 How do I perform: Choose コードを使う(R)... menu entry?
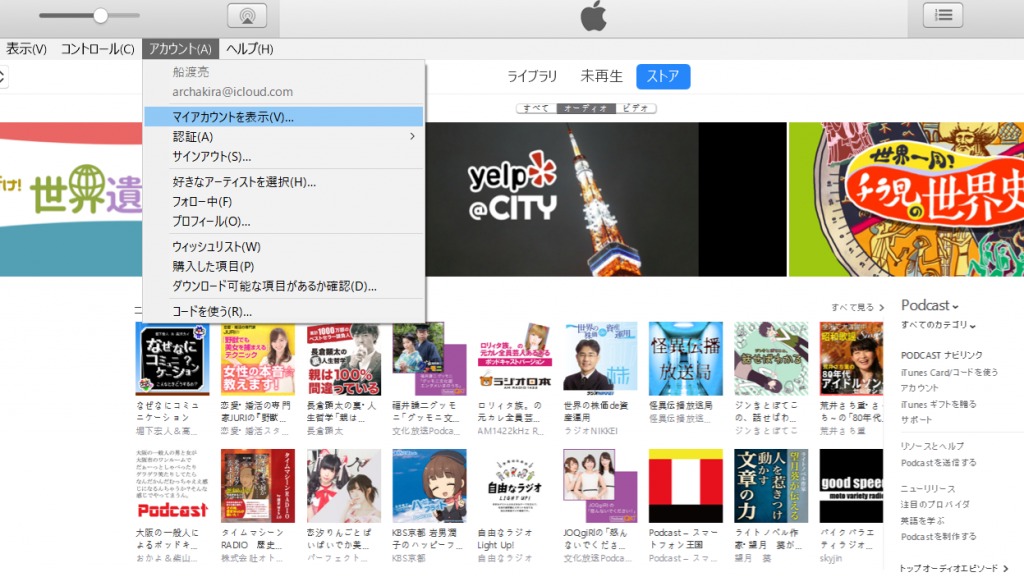click(x=283, y=311)
